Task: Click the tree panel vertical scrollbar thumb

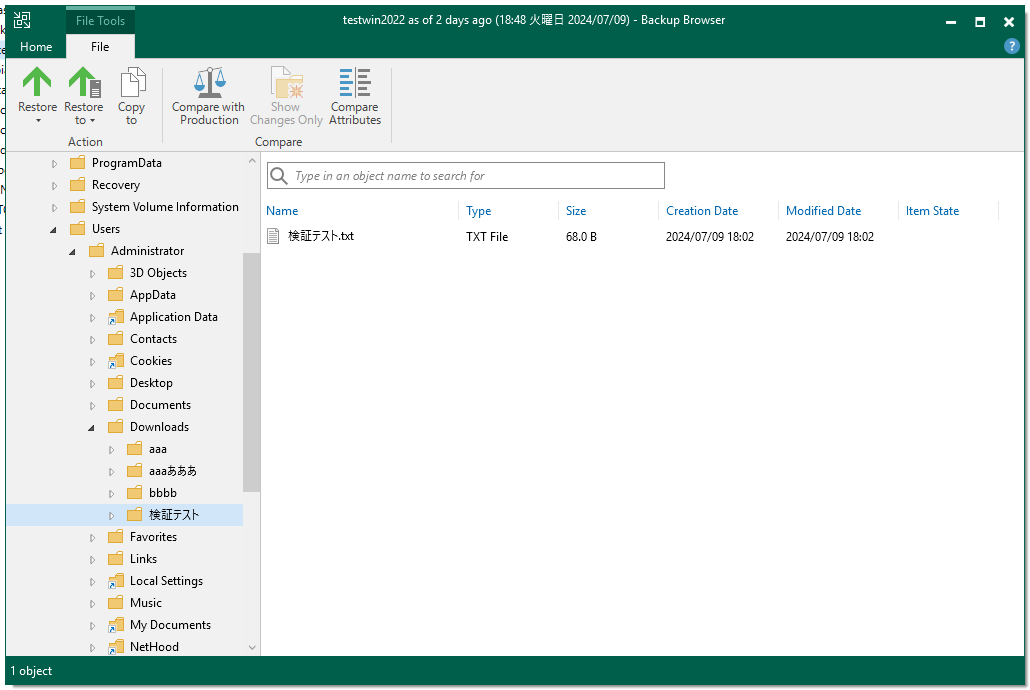Action: (252, 372)
